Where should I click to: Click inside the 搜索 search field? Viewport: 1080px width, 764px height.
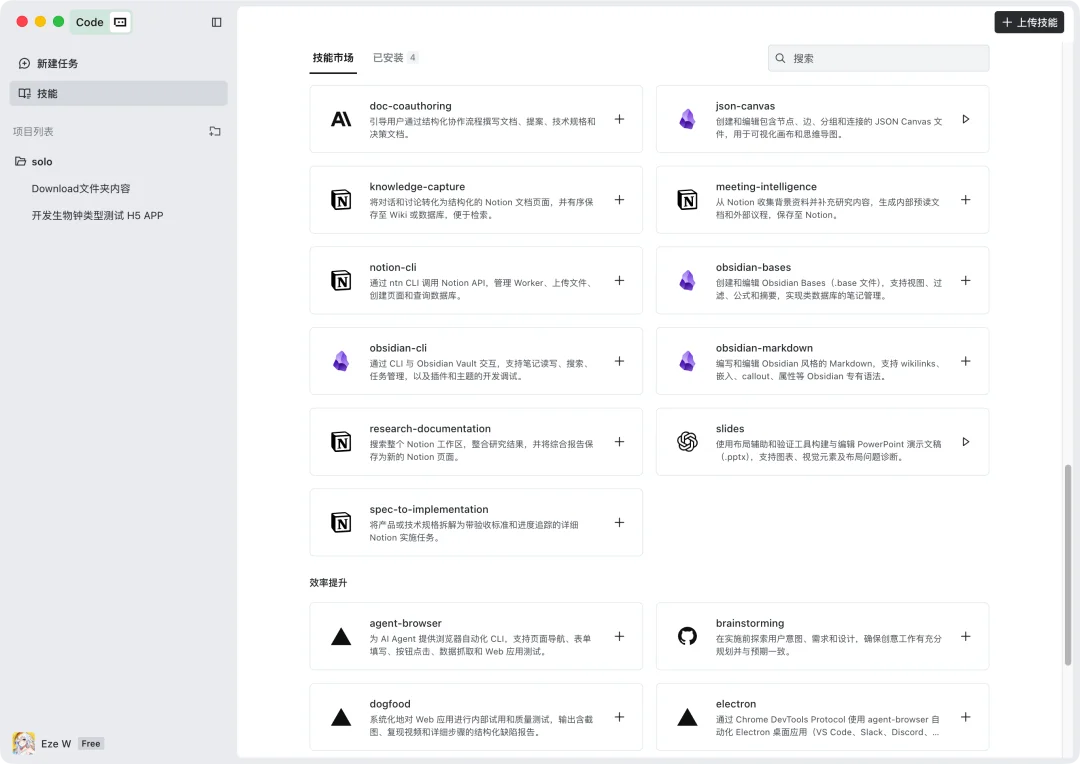click(x=877, y=58)
